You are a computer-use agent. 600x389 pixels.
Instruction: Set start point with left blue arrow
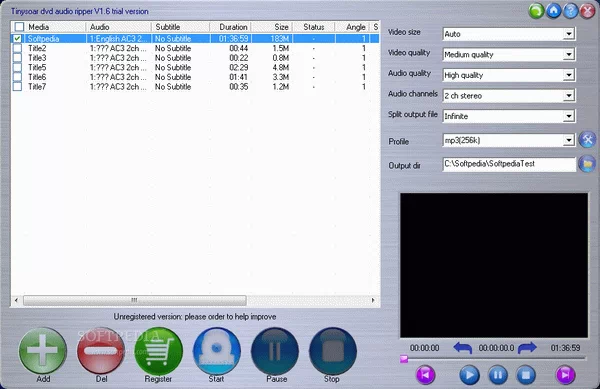point(463,348)
